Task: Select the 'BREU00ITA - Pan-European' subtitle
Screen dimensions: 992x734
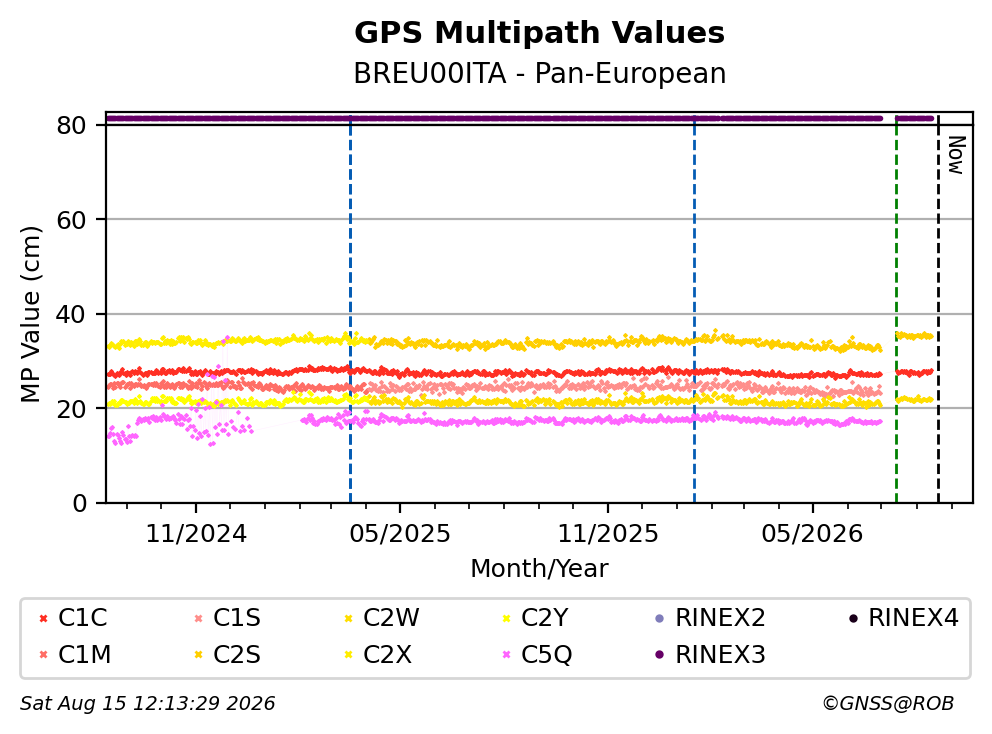Action: tap(539, 73)
